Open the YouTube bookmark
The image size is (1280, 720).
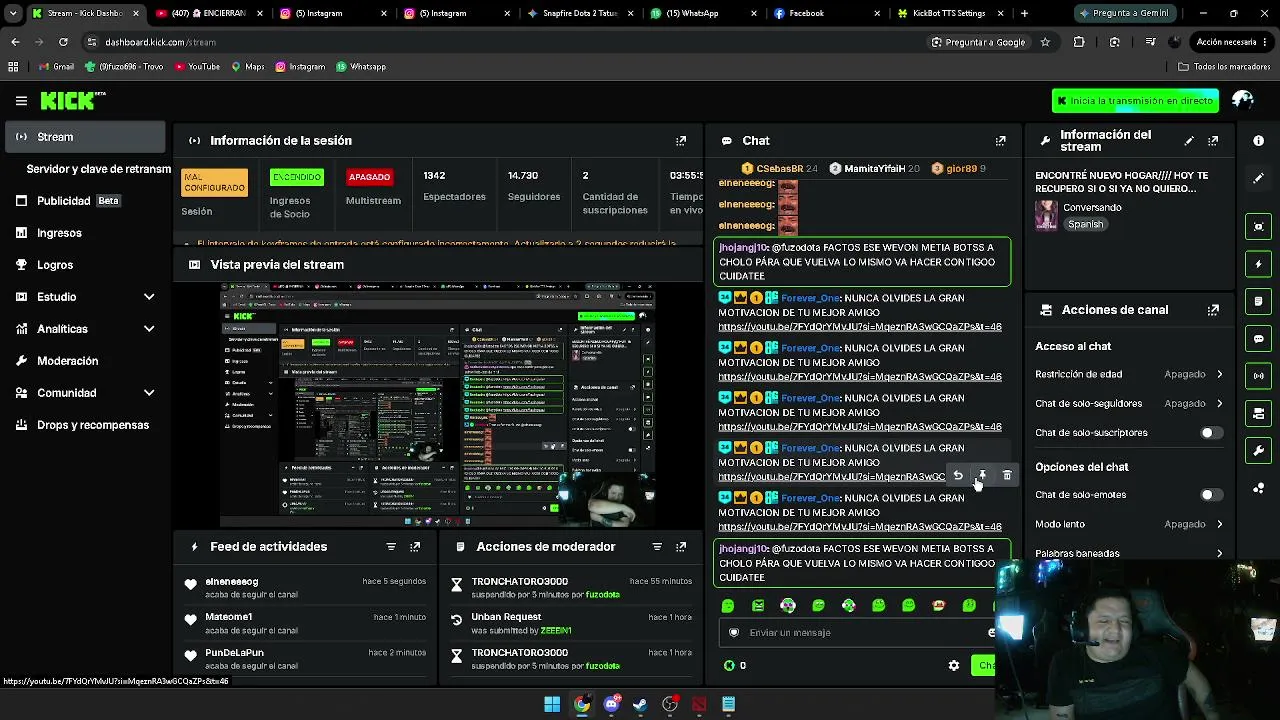(x=197, y=67)
